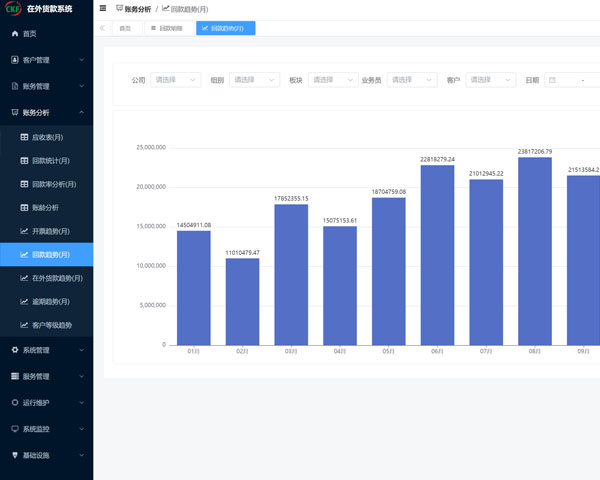Click the gear icon for 系统管理
The width and height of the screenshot is (600, 480).
coord(14,350)
